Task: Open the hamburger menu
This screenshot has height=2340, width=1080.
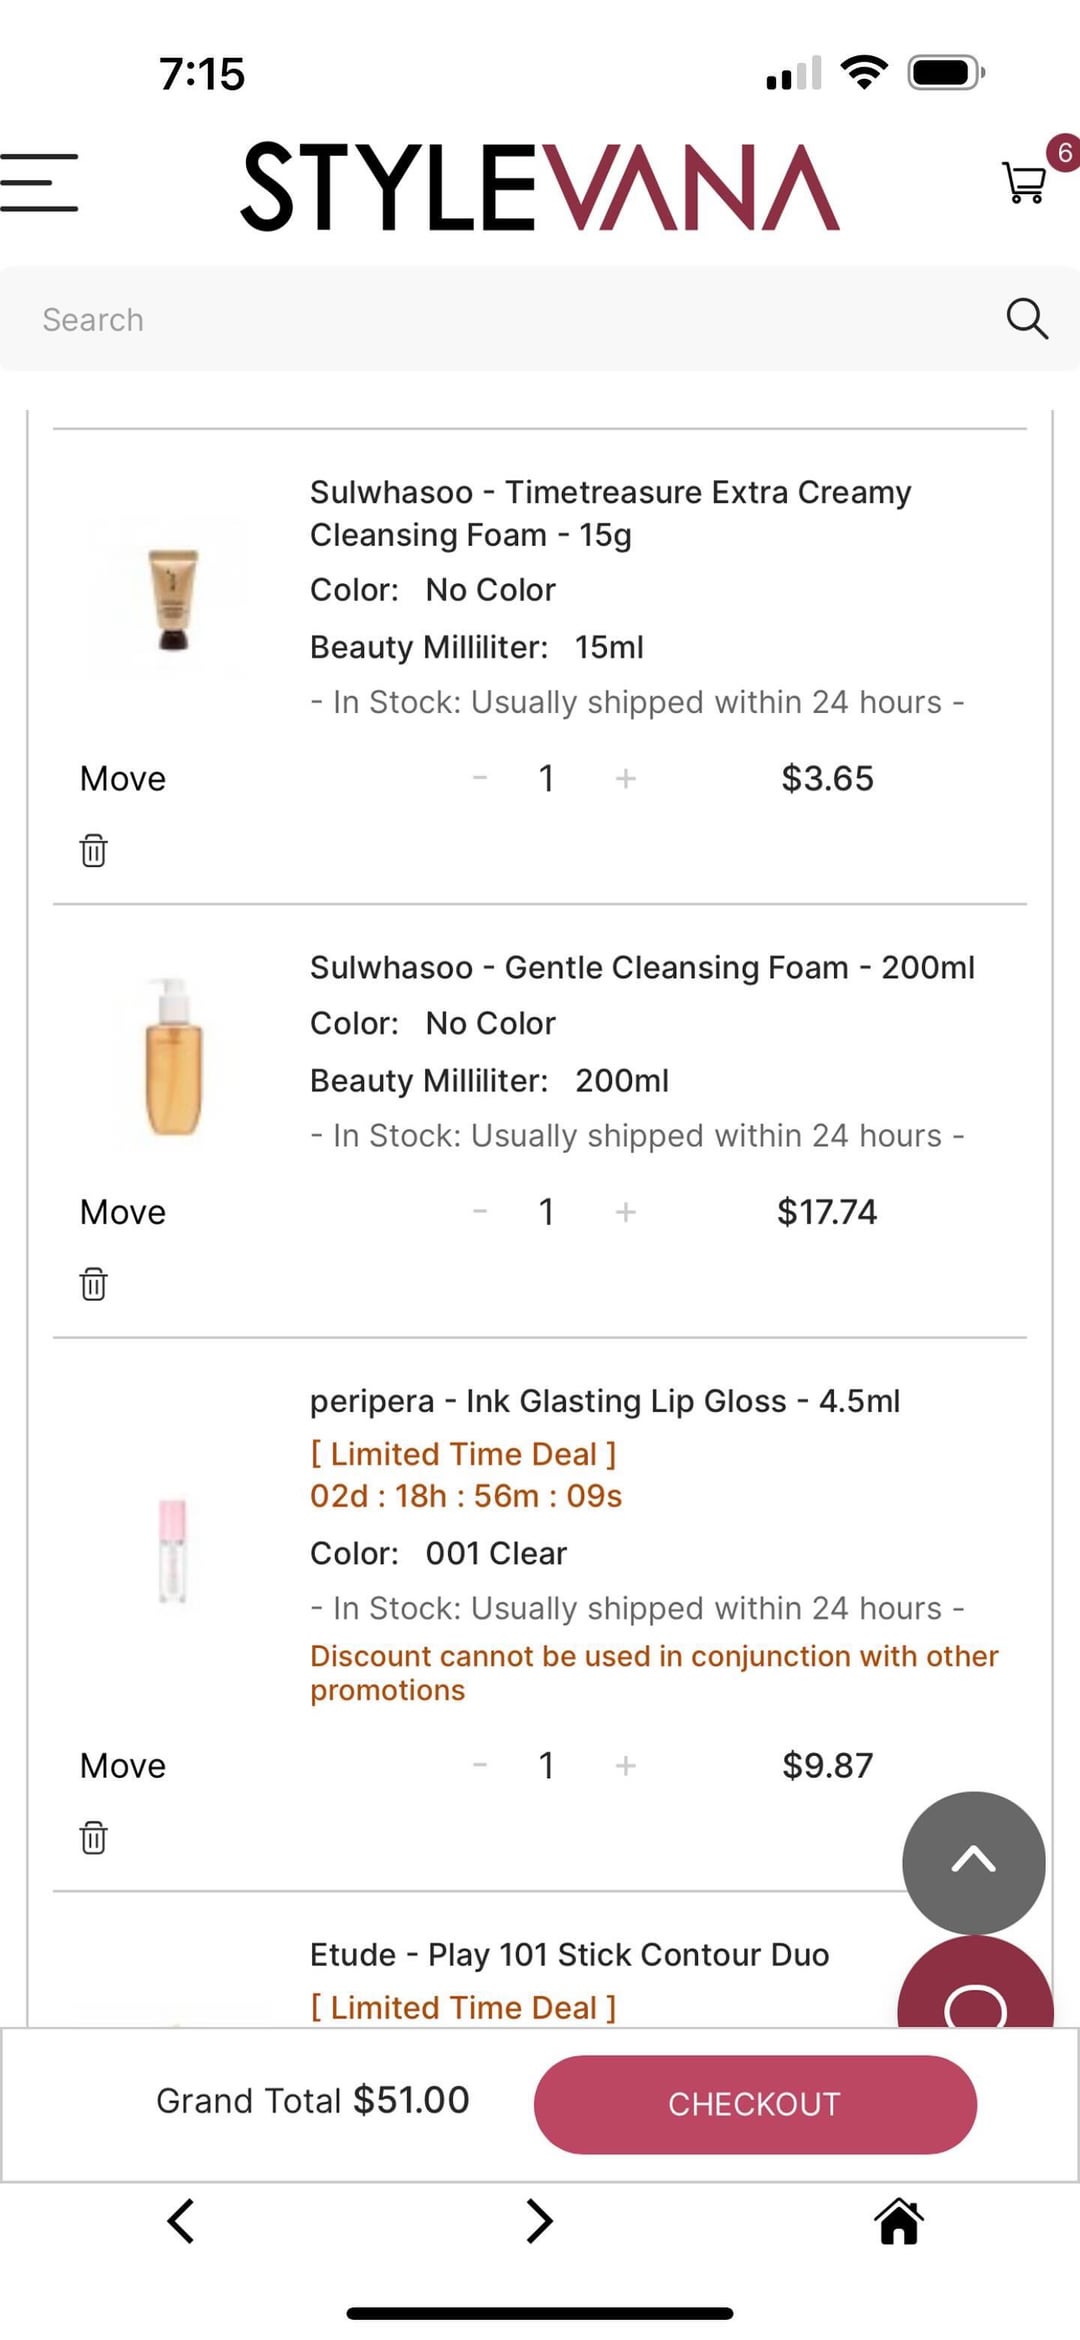Action: pos(39,182)
